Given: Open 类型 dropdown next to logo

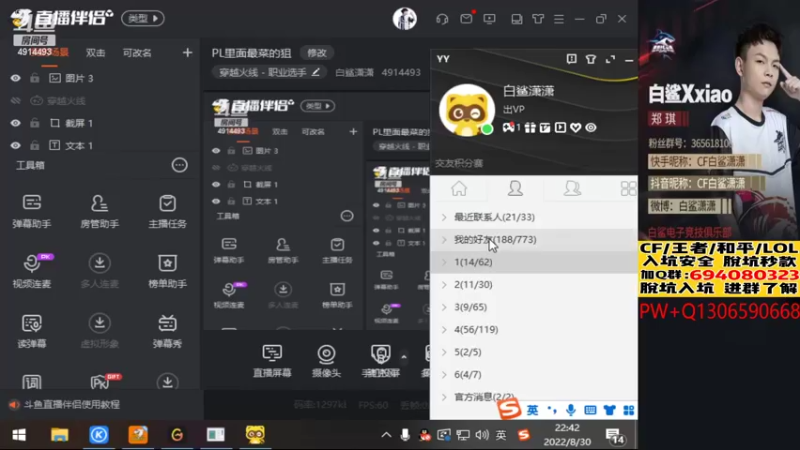Looking at the screenshot, I should 143,18.
